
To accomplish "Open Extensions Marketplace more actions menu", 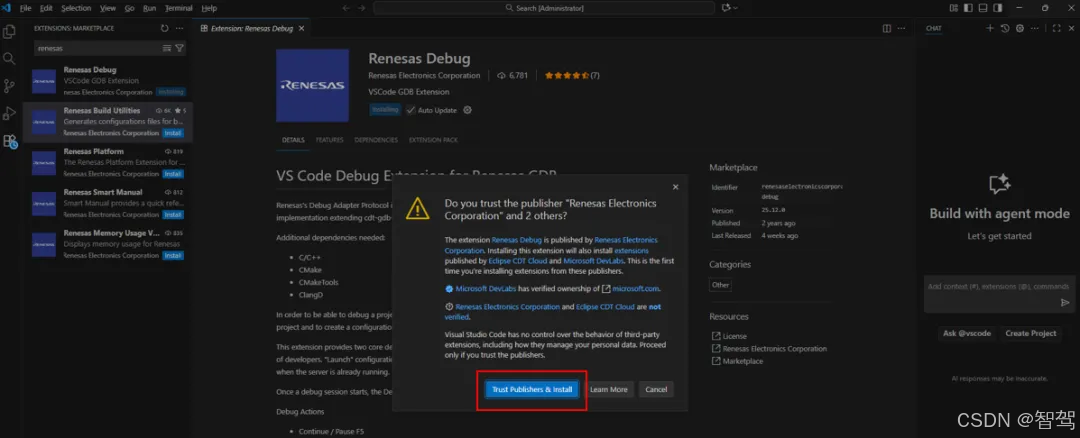I will pos(180,28).
